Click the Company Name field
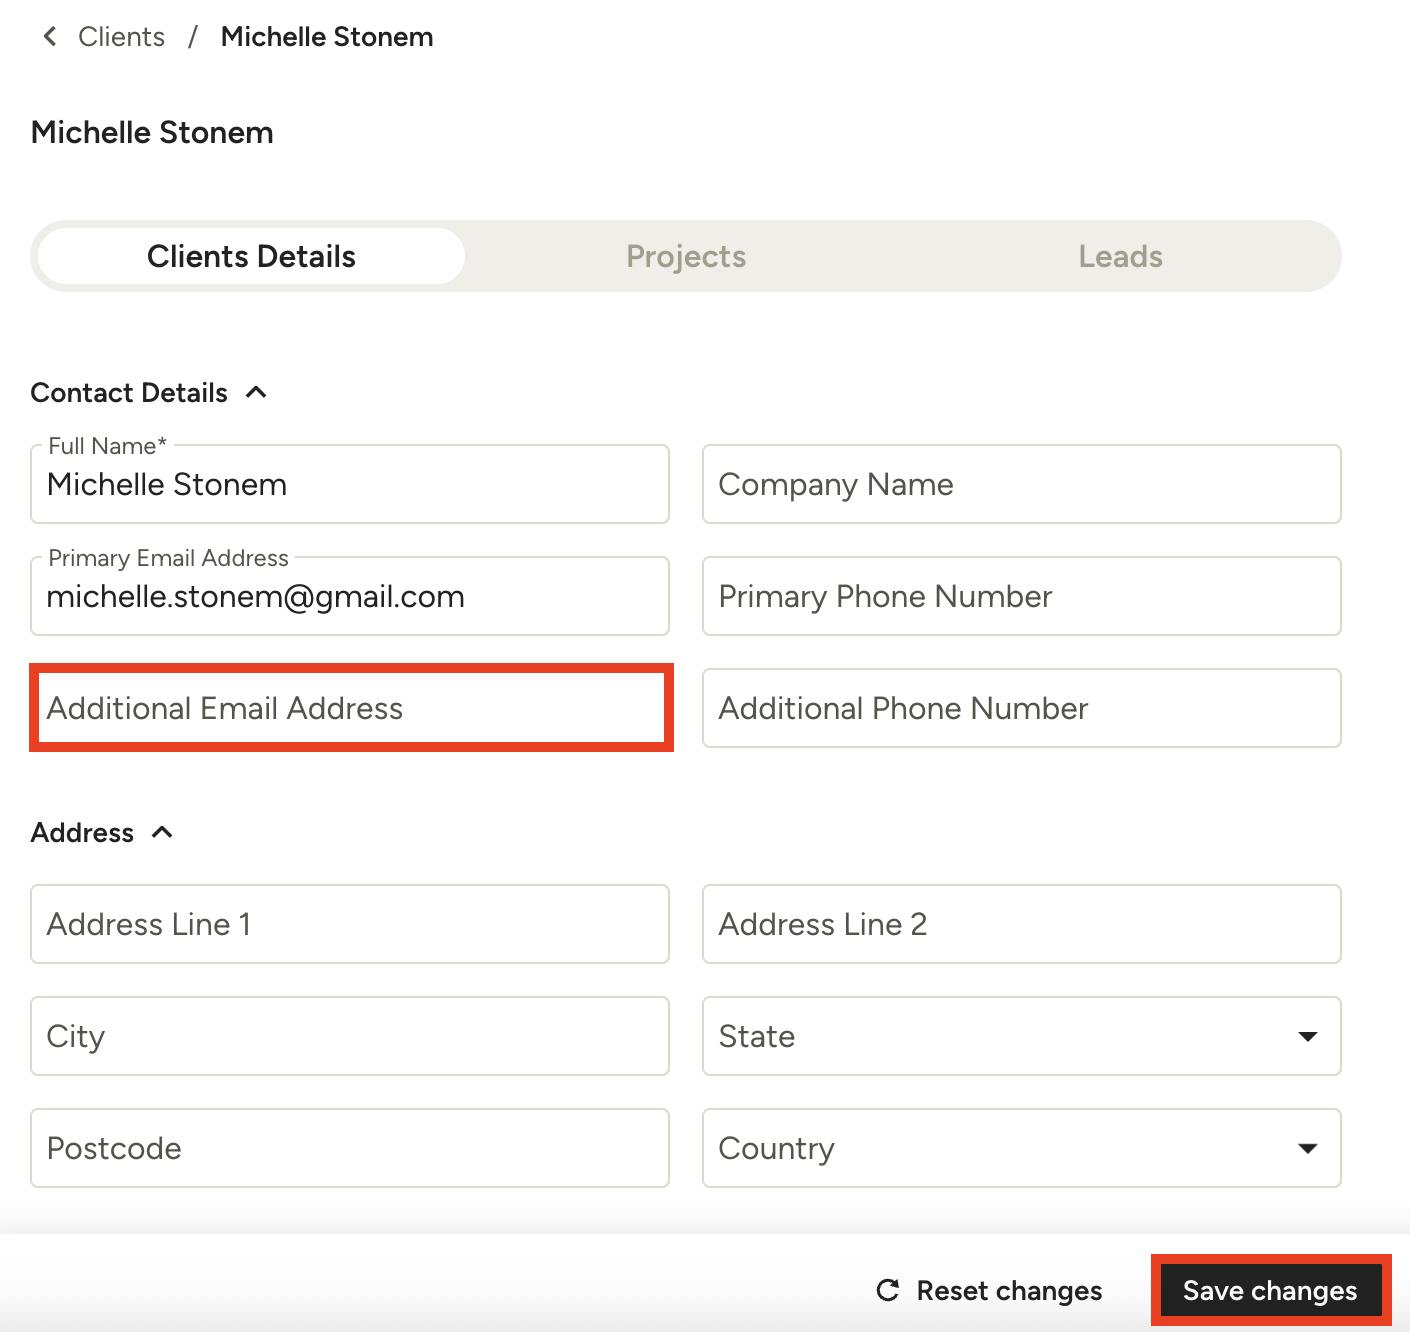Viewport: 1410px width, 1332px height. [x=1020, y=485]
